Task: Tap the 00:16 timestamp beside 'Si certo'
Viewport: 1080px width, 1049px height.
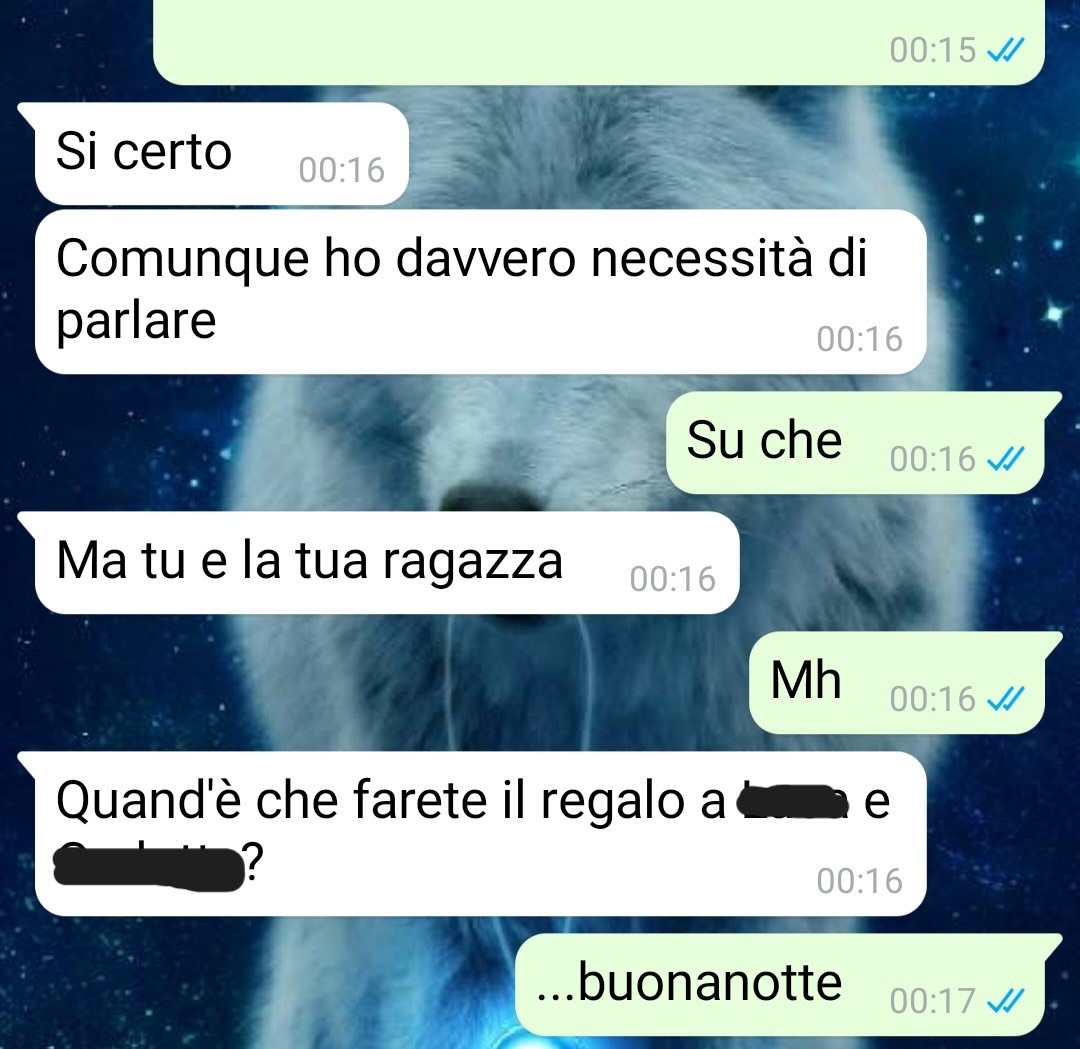Action: click(342, 170)
